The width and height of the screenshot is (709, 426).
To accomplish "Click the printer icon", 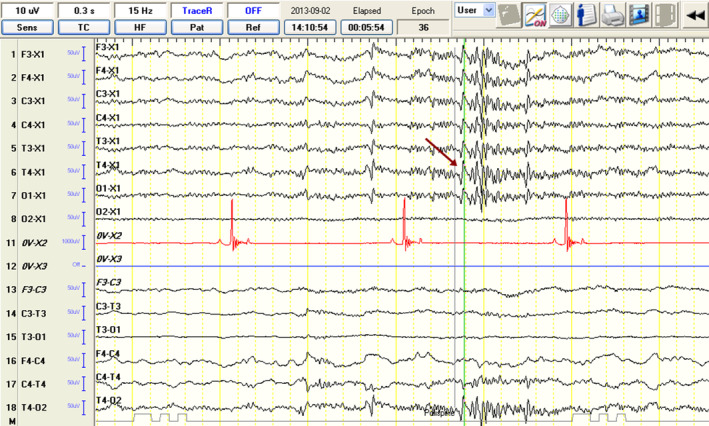I will (x=612, y=14).
